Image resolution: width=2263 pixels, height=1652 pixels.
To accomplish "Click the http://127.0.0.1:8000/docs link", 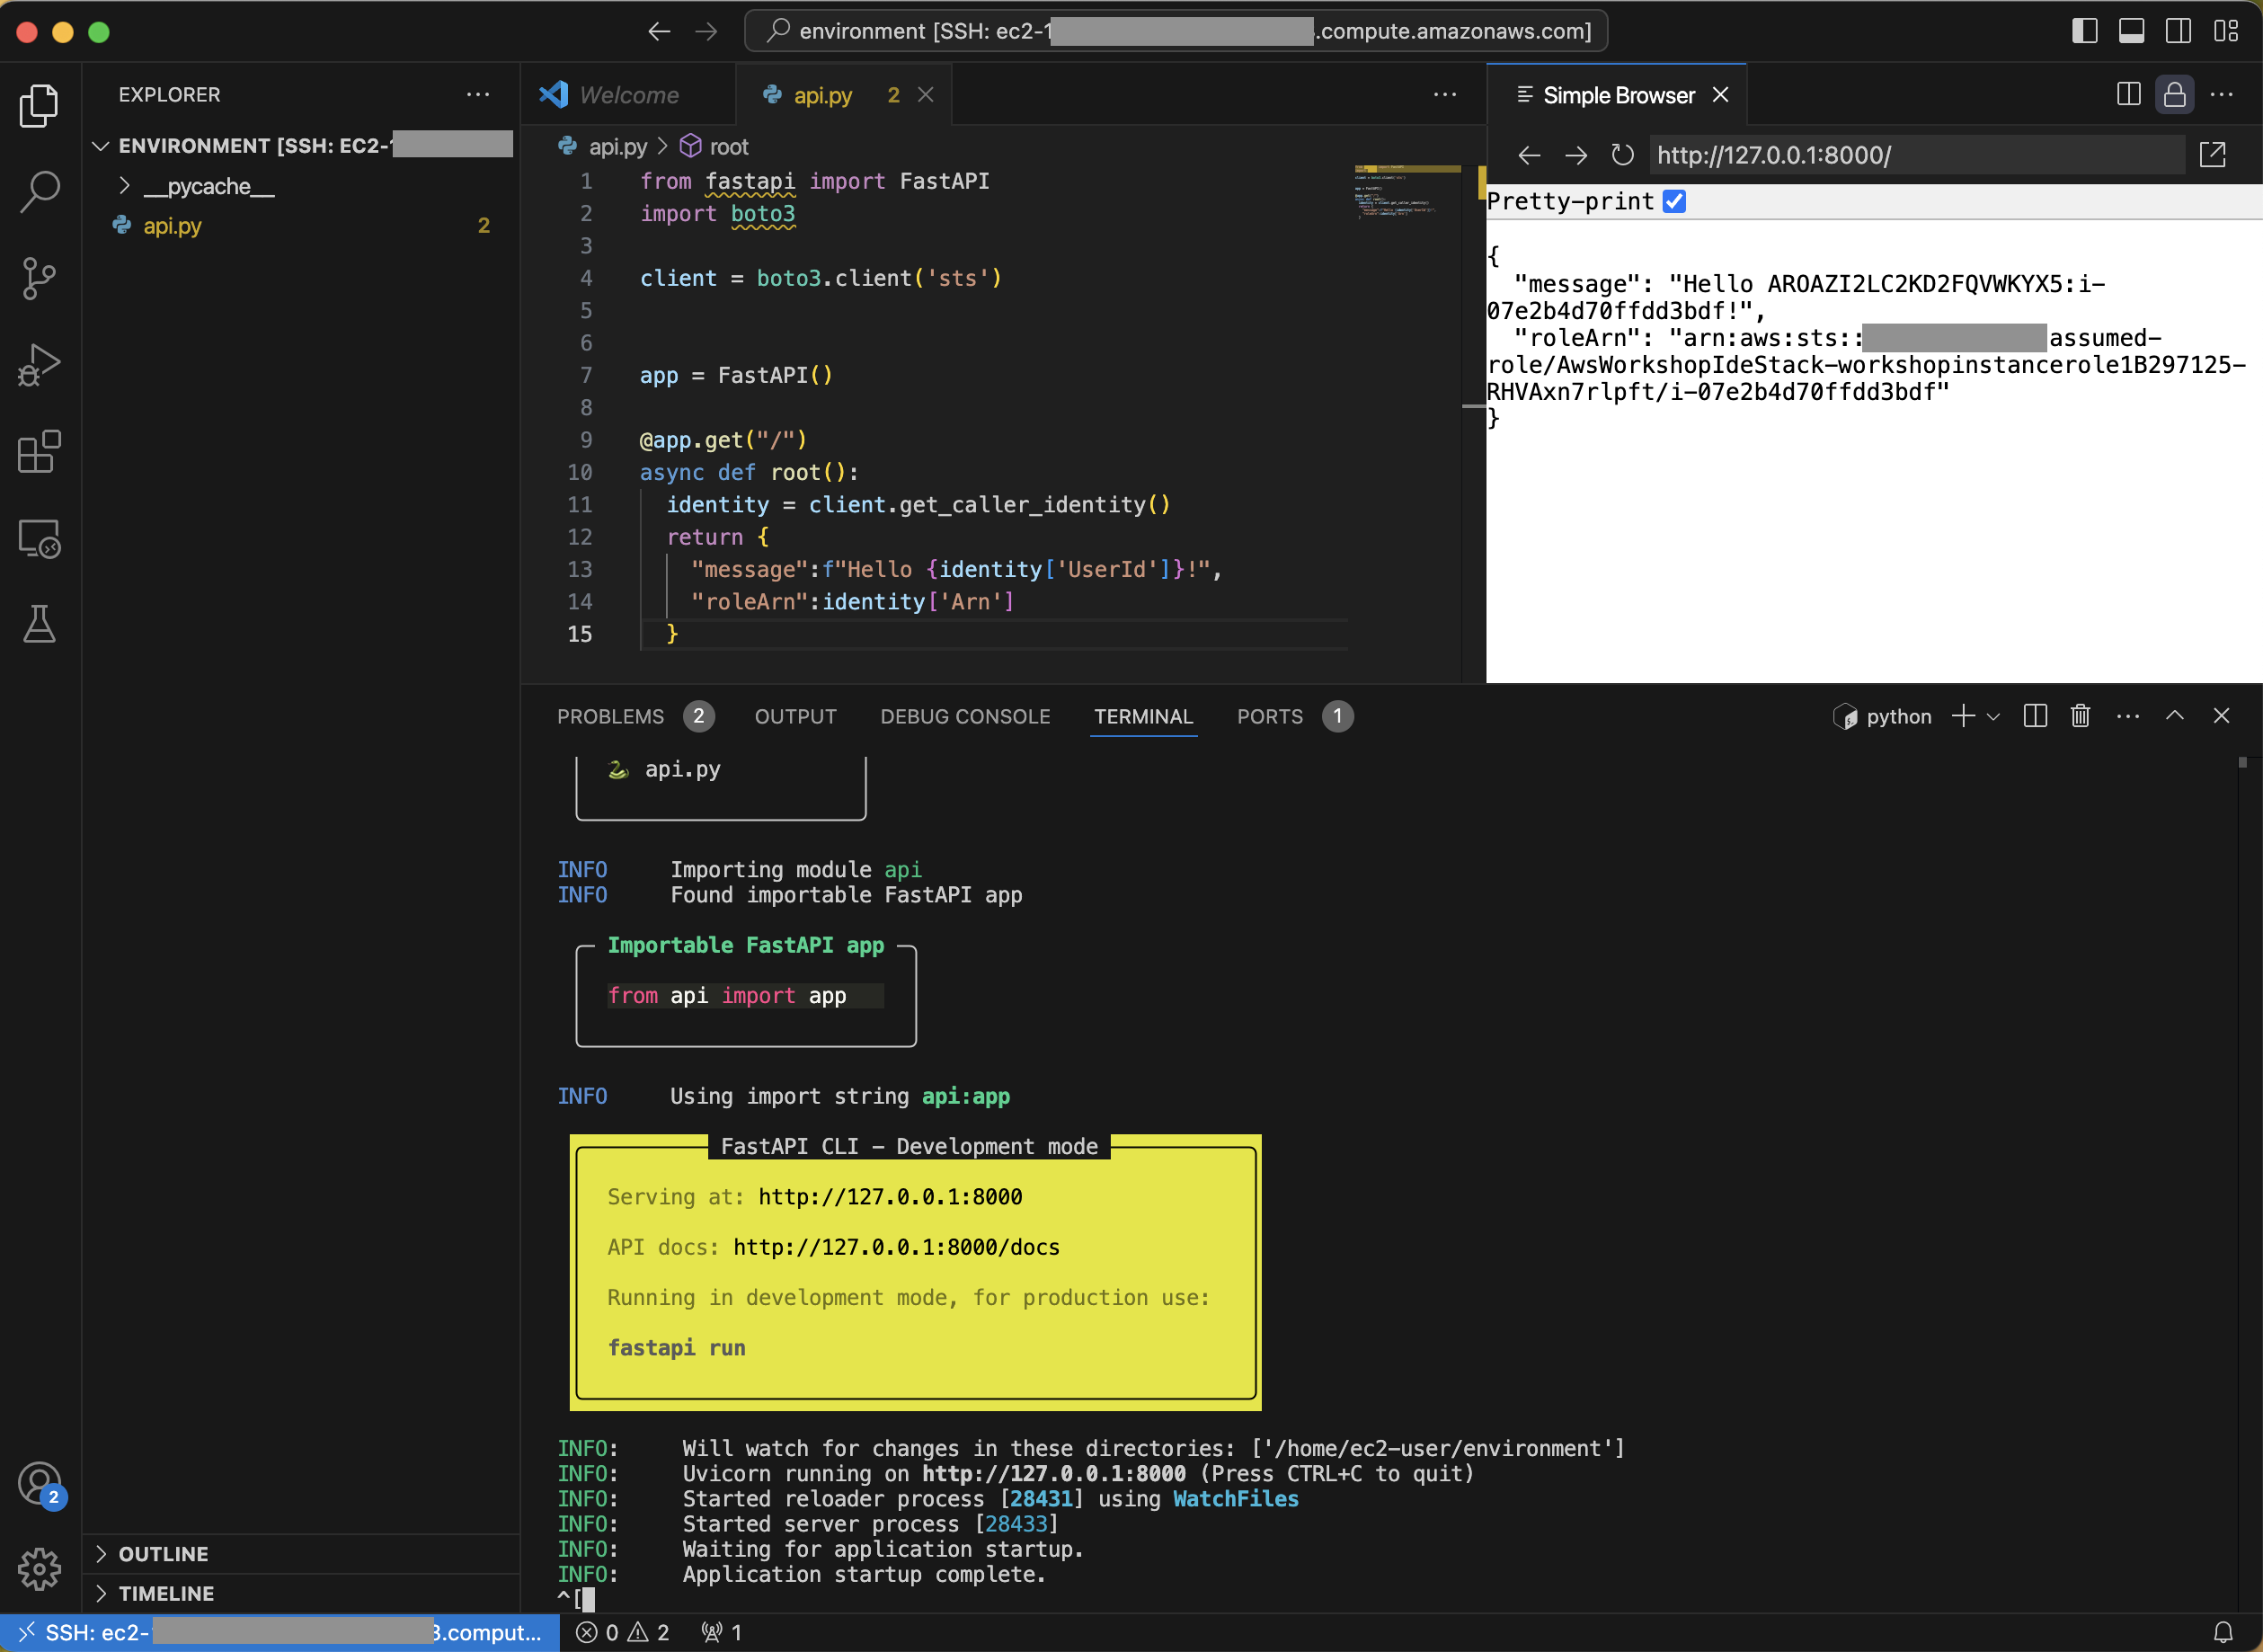I will point(894,1248).
